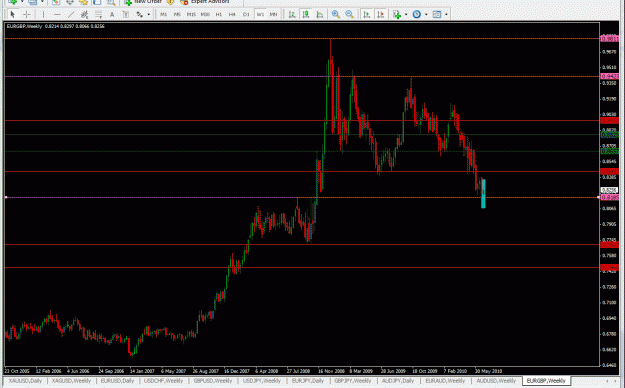Click the New Order button
Screen dimensions: 625x388
point(143,2)
